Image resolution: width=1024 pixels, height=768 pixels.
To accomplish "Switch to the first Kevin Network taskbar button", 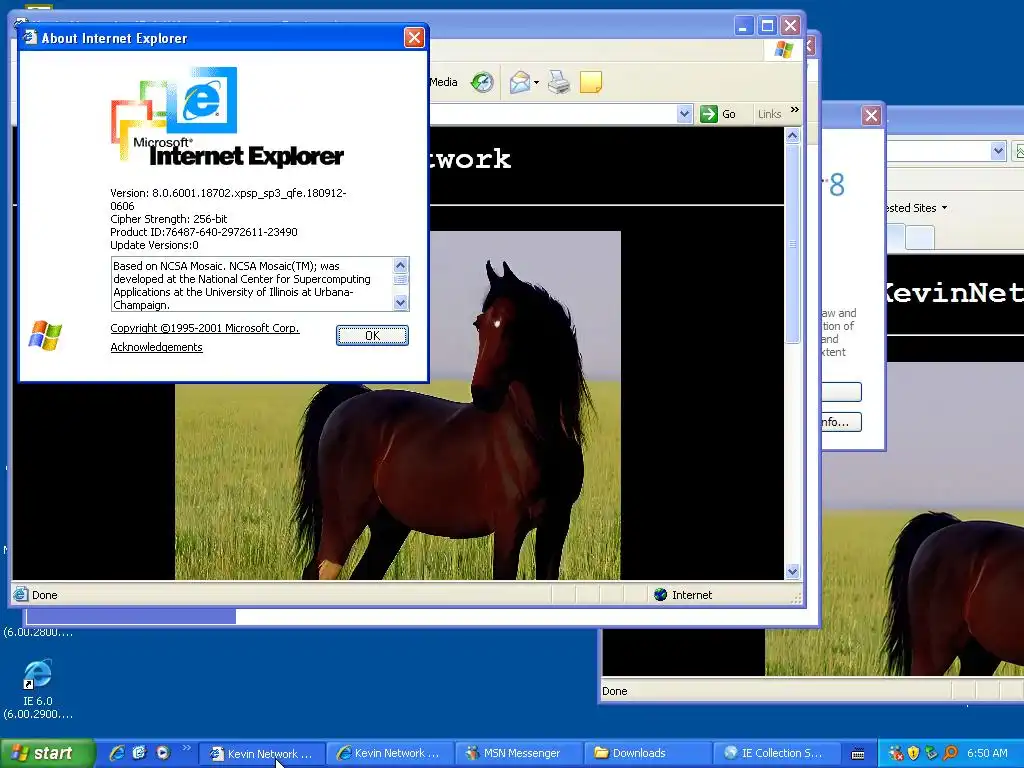I will [261, 754].
